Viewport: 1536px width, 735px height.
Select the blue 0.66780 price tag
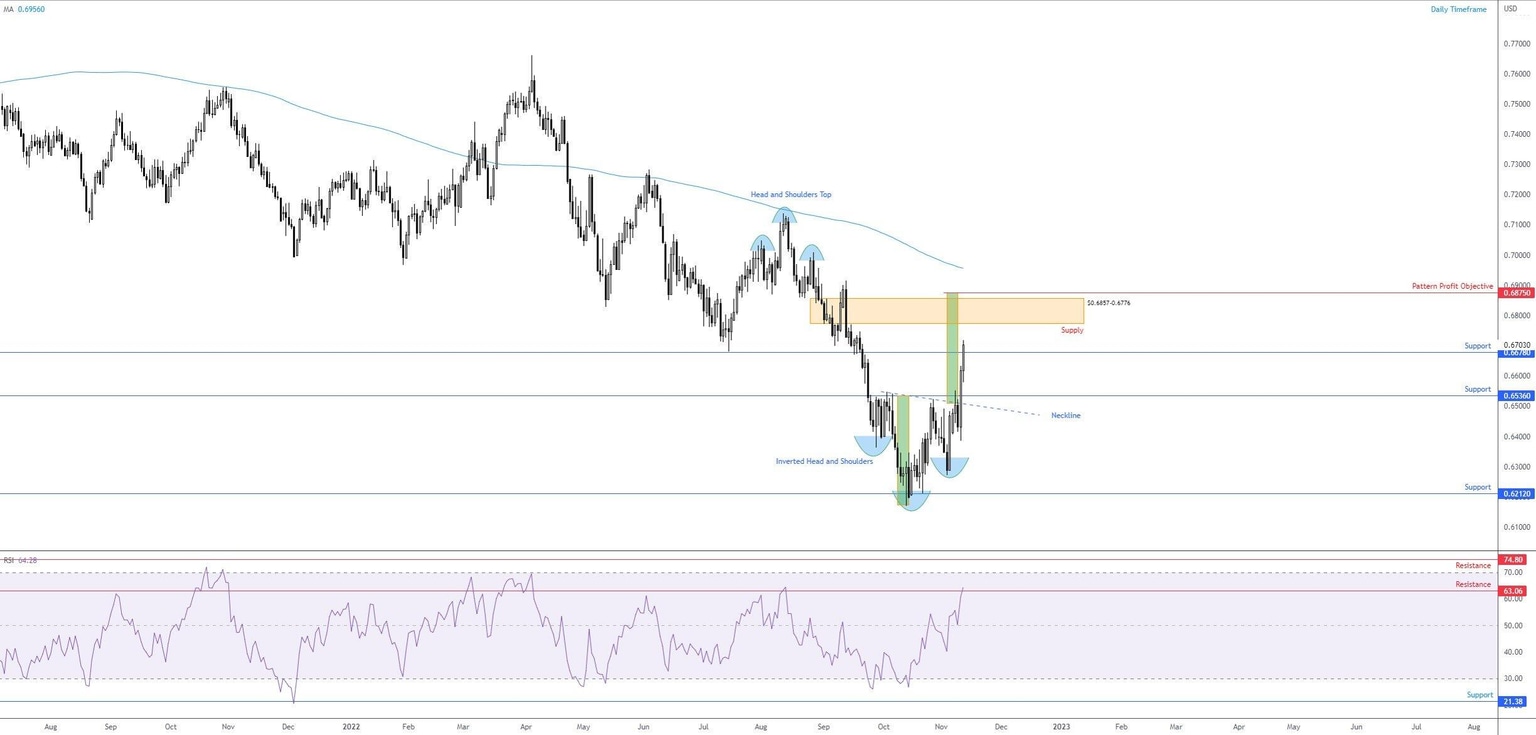pyautogui.click(x=1515, y=353)
